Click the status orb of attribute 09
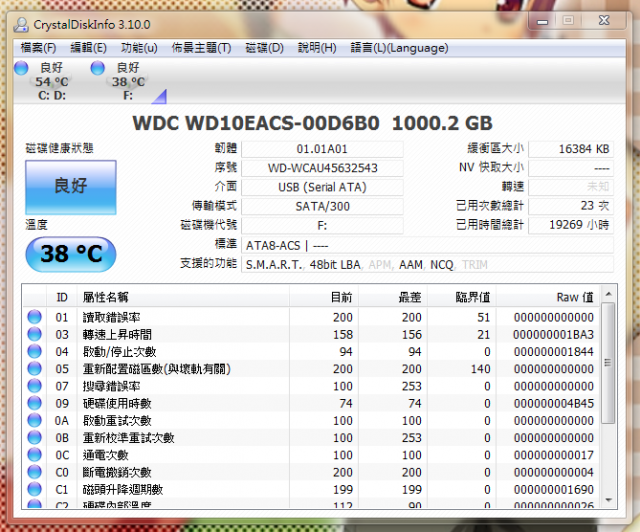640x532 pixels. pyautogui.click(x=35, y=403)
